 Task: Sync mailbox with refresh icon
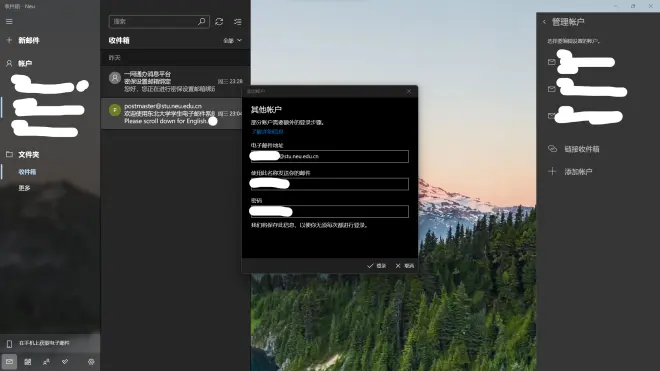click(219, 21)
